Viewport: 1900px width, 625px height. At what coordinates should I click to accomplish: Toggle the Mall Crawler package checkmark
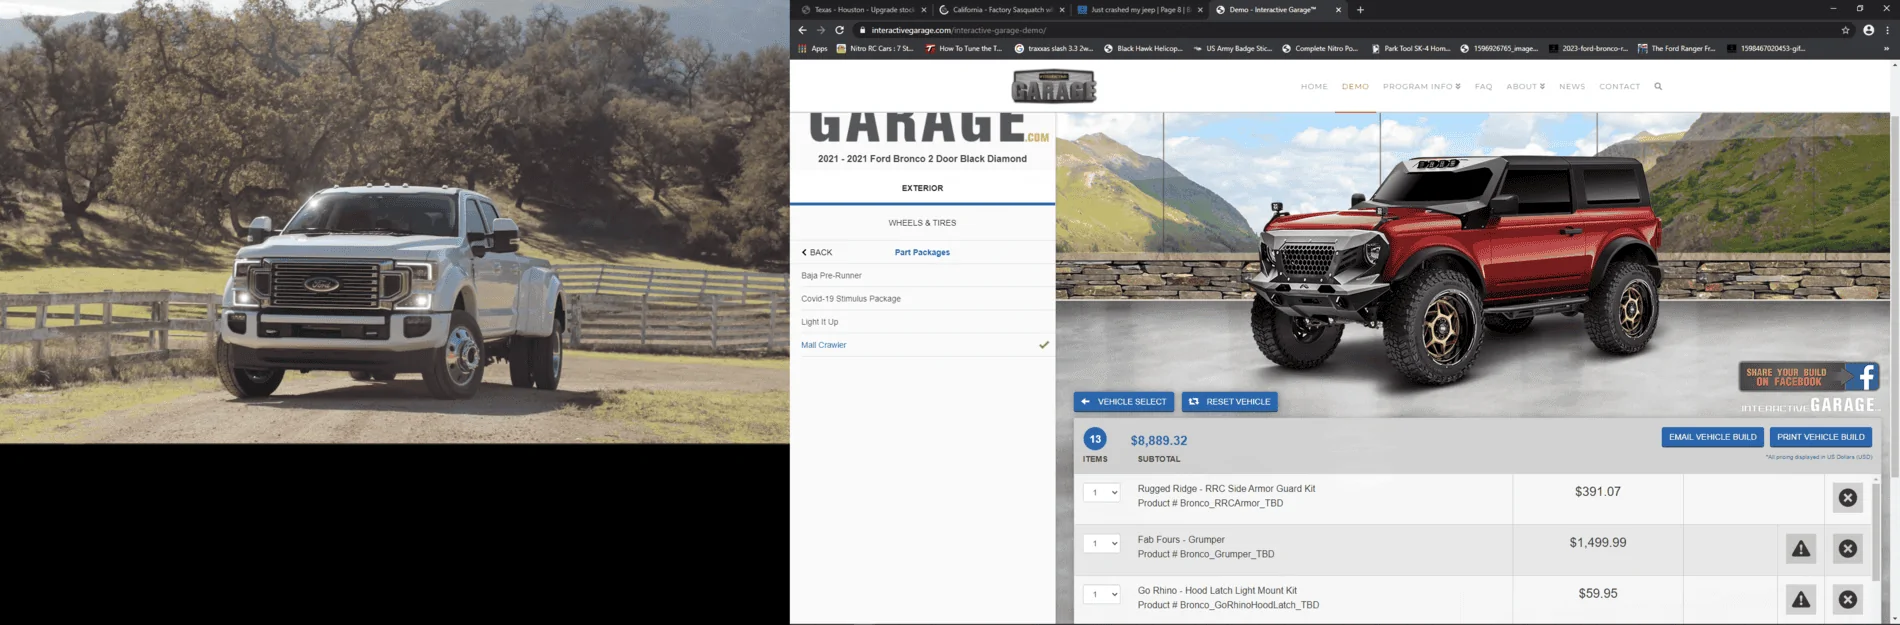[1044, 345]
